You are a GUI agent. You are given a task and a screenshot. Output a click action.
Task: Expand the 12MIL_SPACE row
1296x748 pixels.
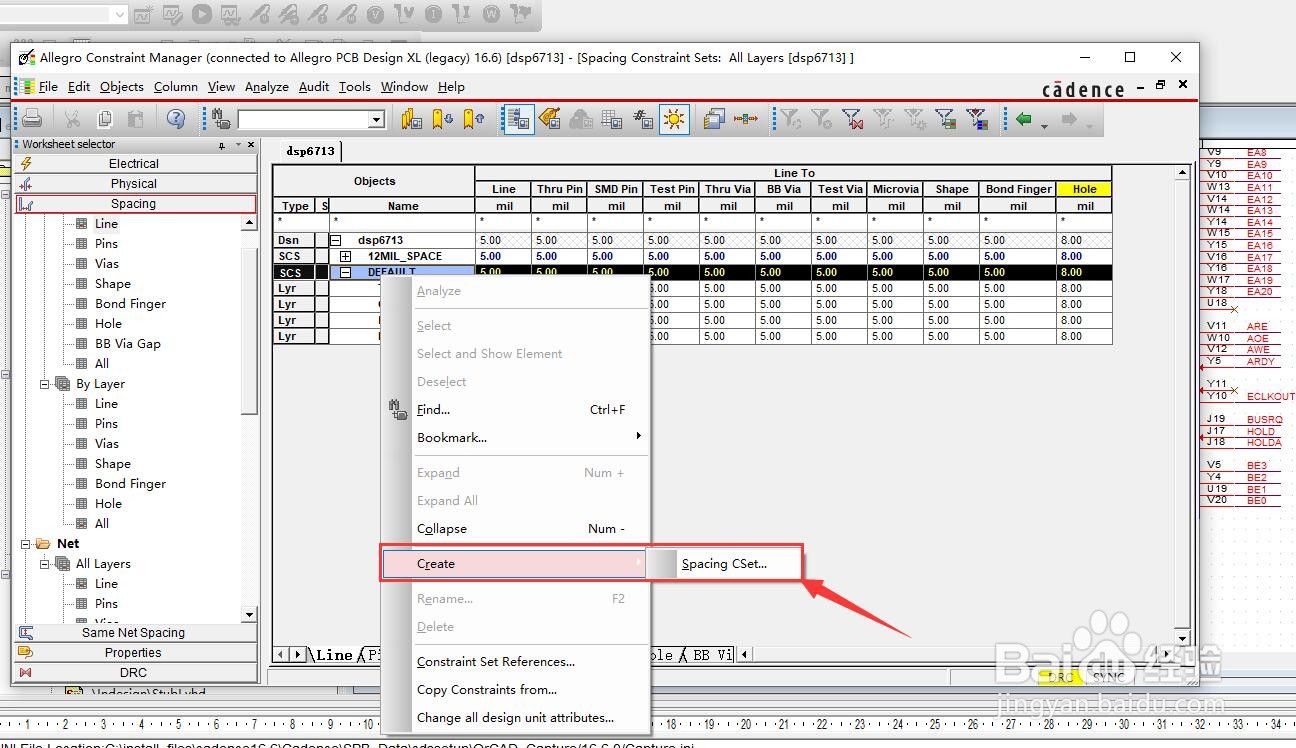[346, 256]
